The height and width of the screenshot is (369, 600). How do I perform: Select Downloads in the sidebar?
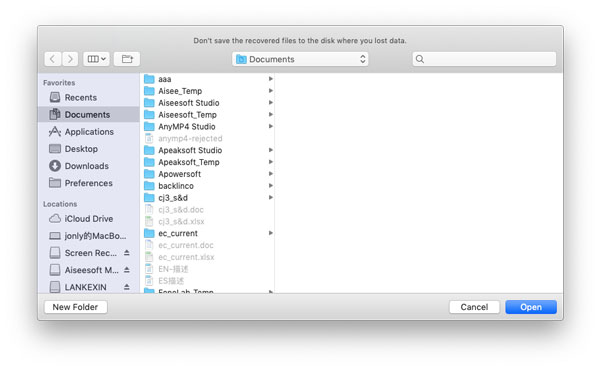click(89, 166)
